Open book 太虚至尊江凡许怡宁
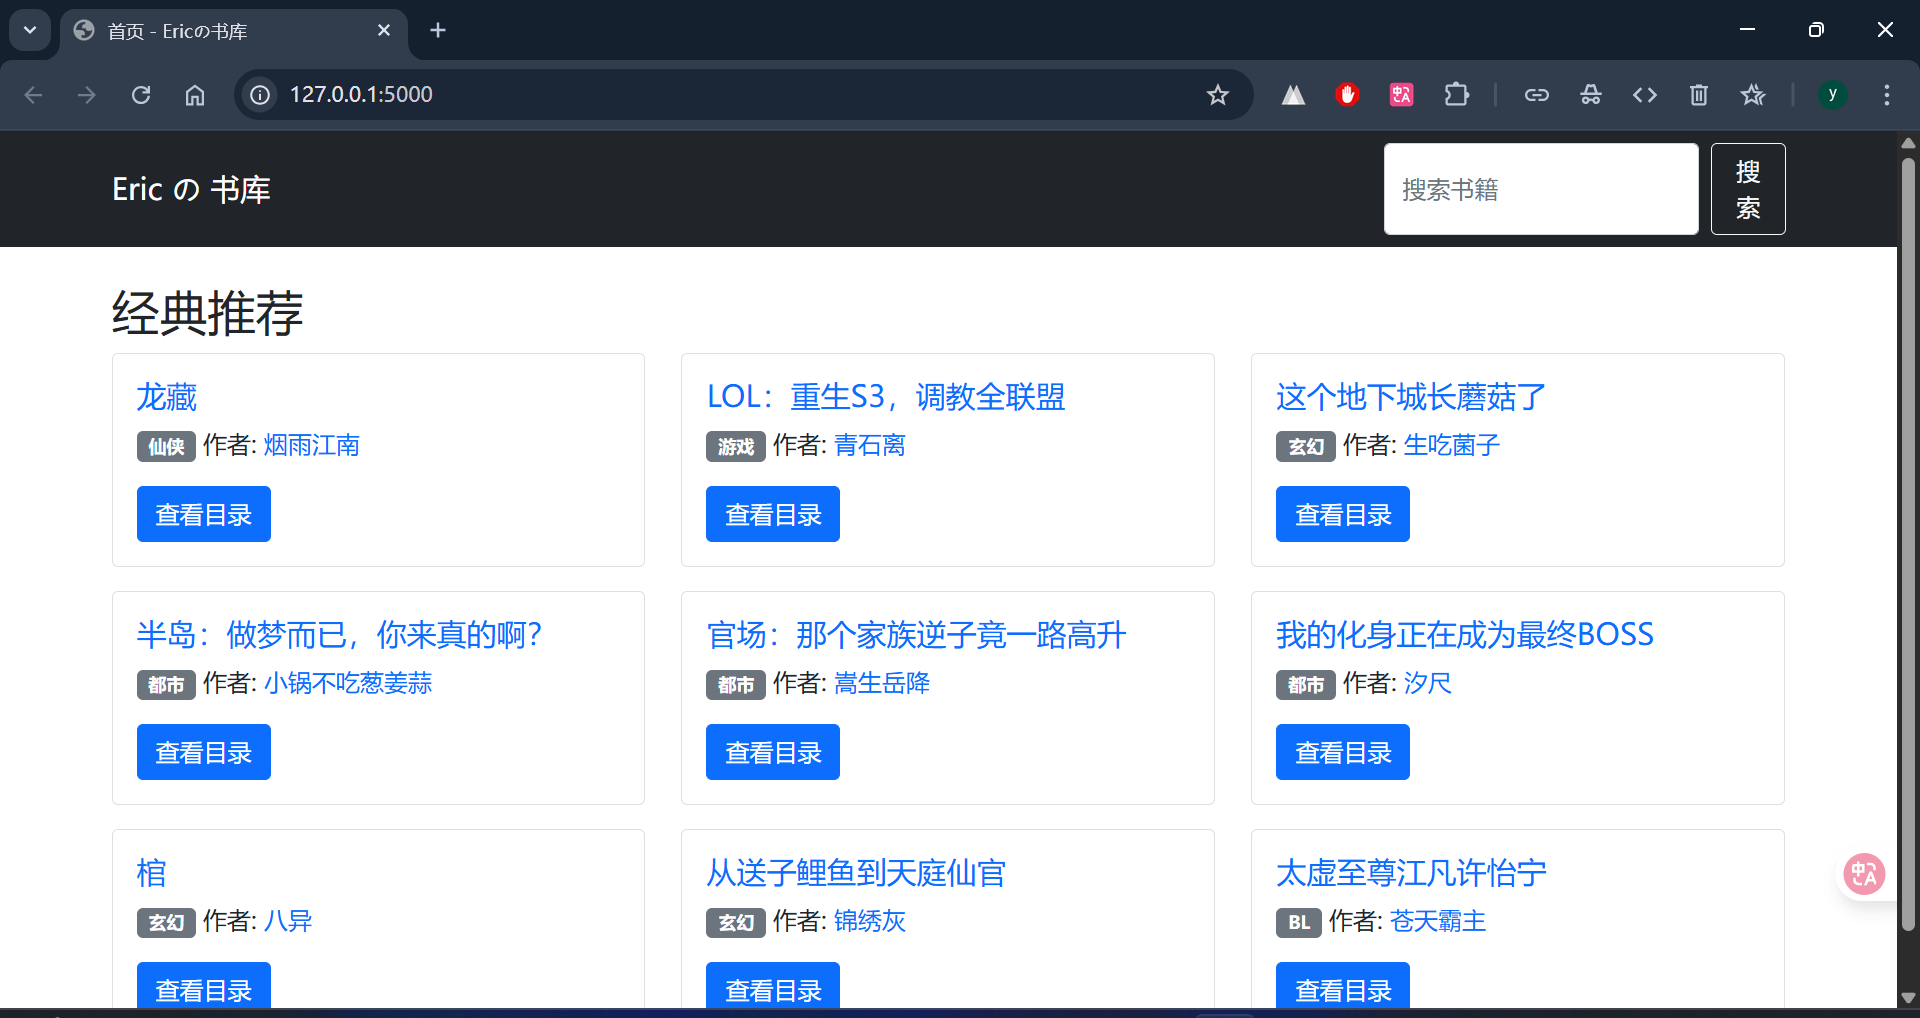 [x=1411, y=873]
